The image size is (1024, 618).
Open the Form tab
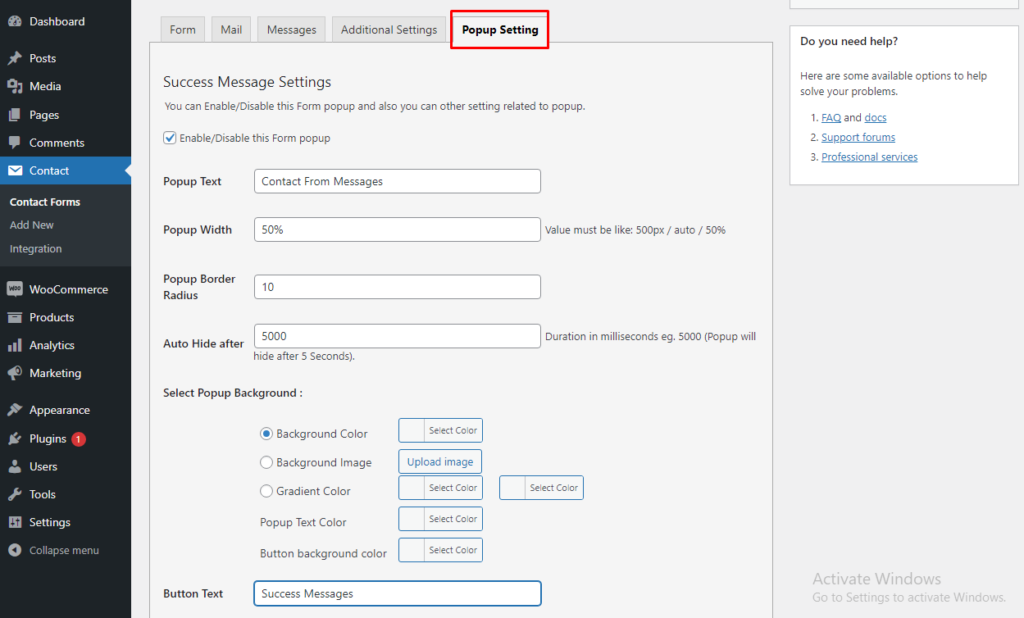[183, 29]
